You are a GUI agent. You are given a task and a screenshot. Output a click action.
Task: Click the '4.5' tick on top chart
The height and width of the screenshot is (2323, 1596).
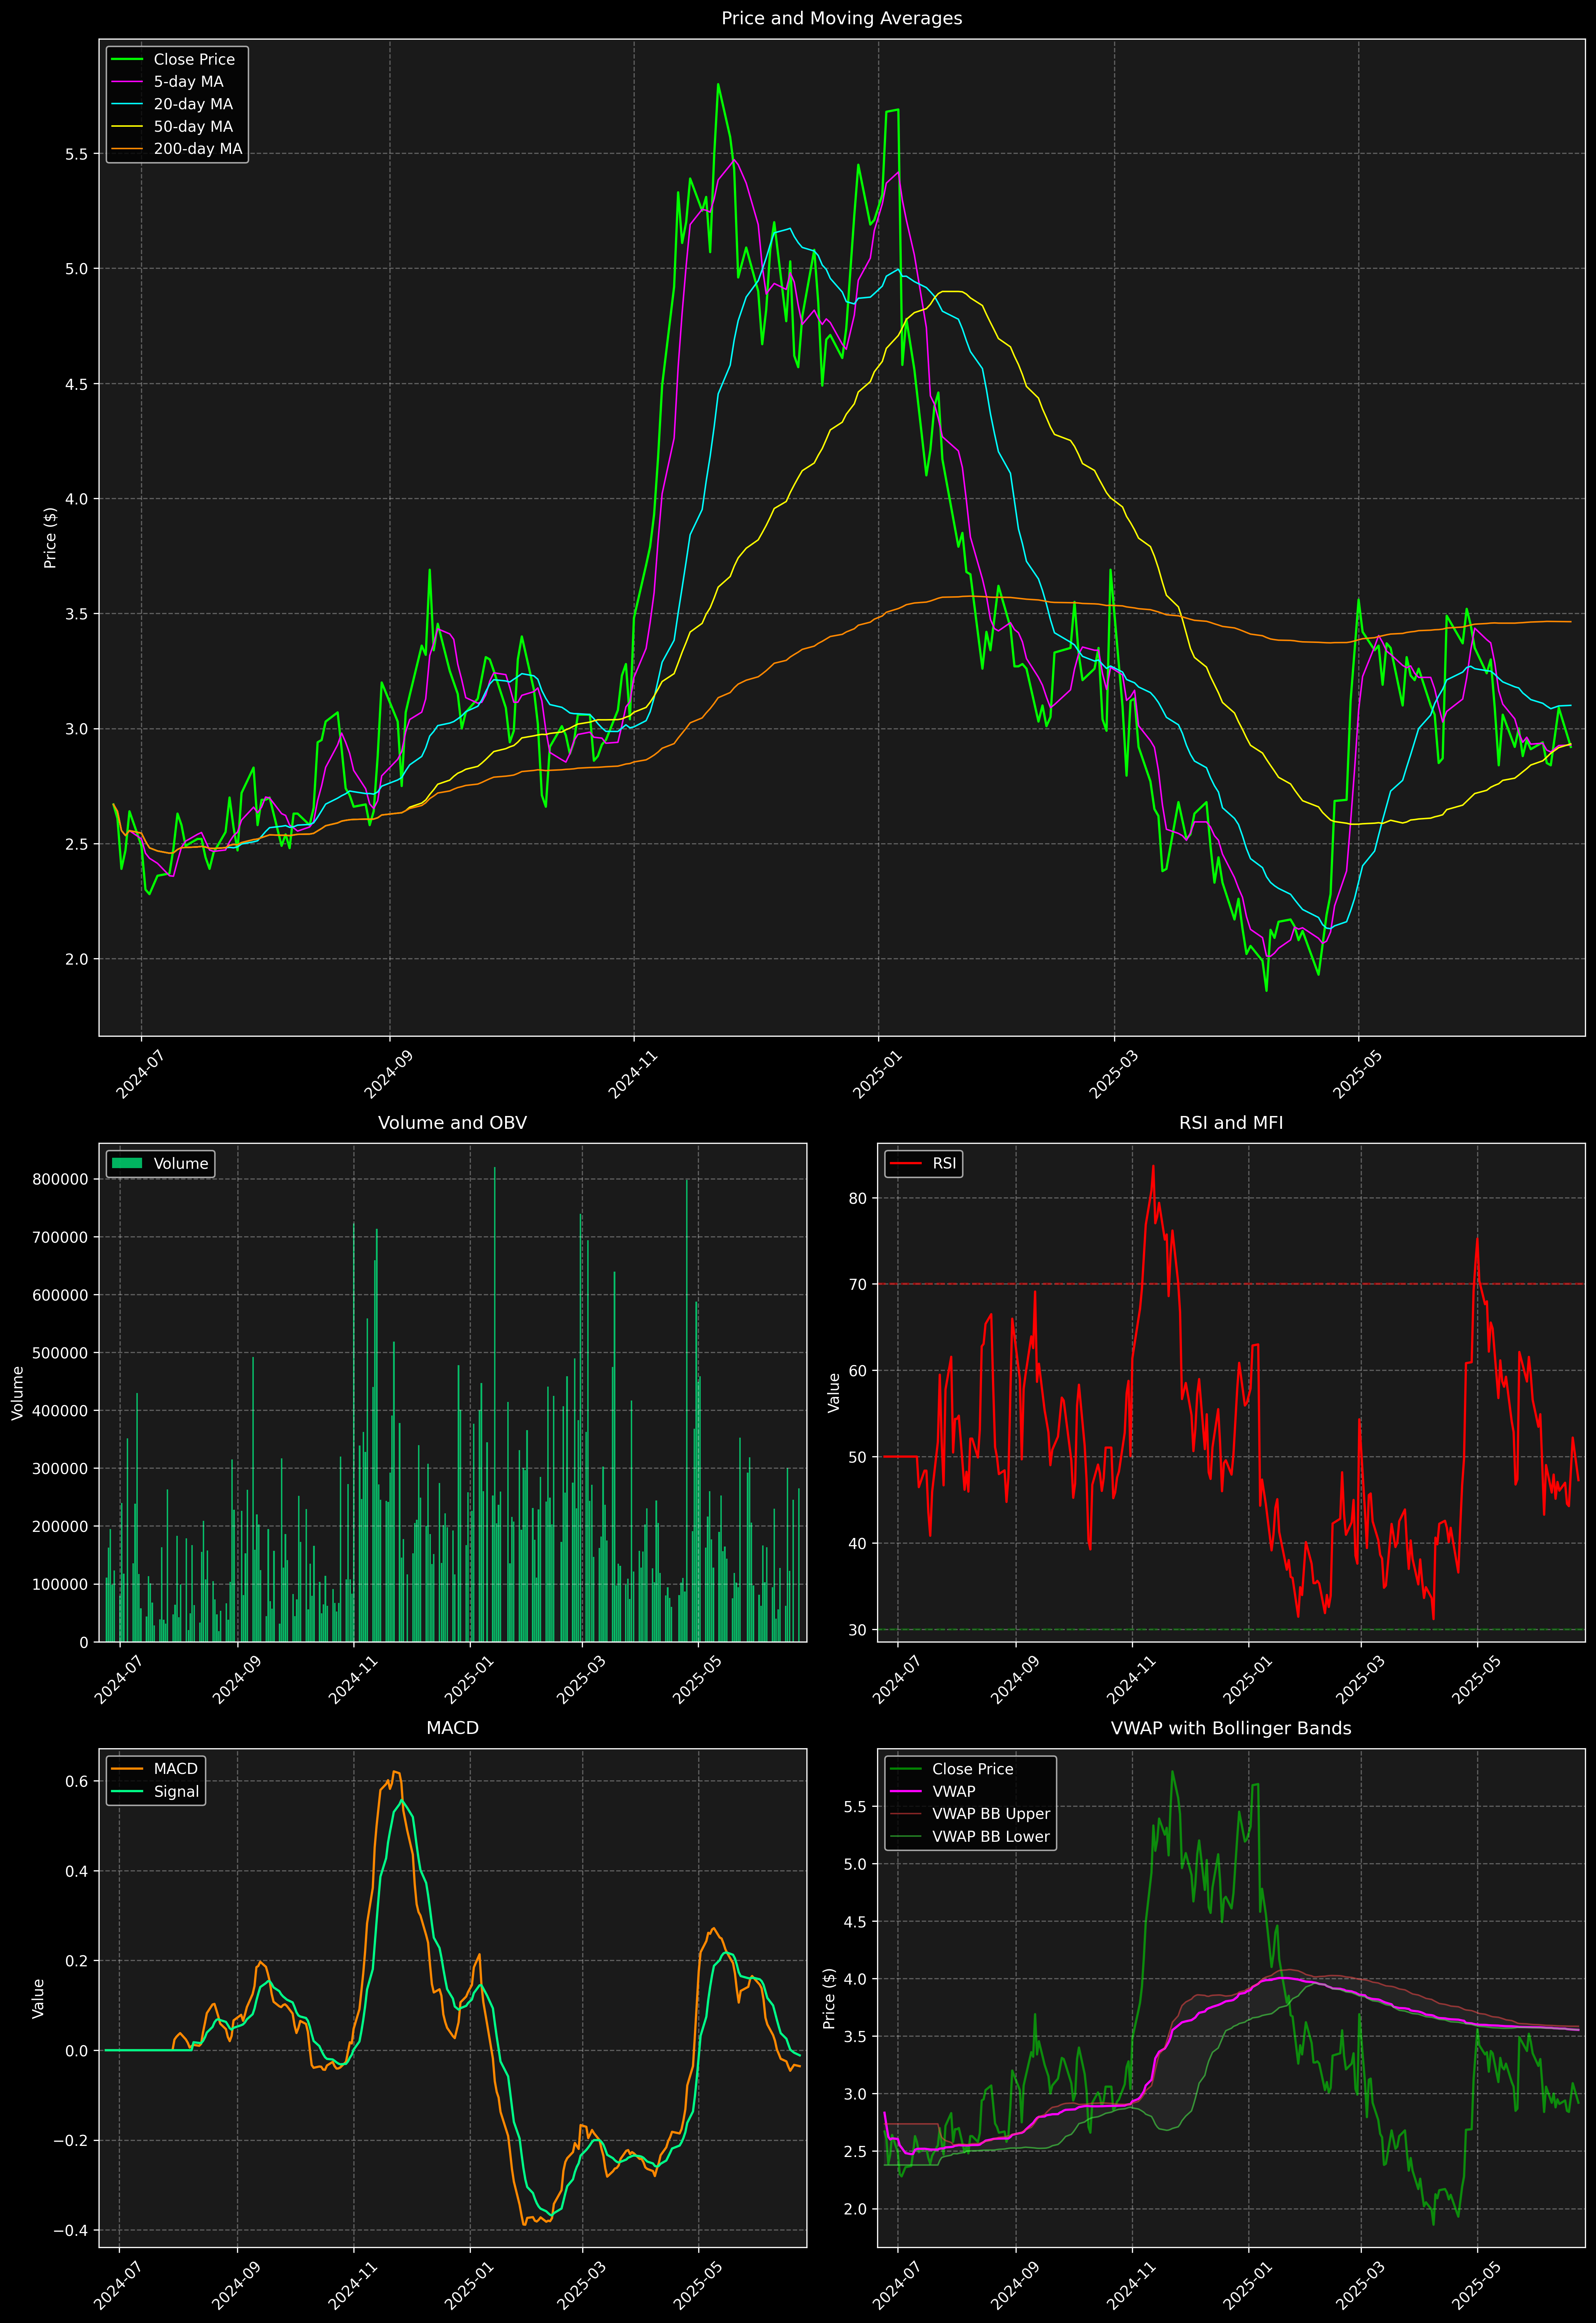[77, 384]
